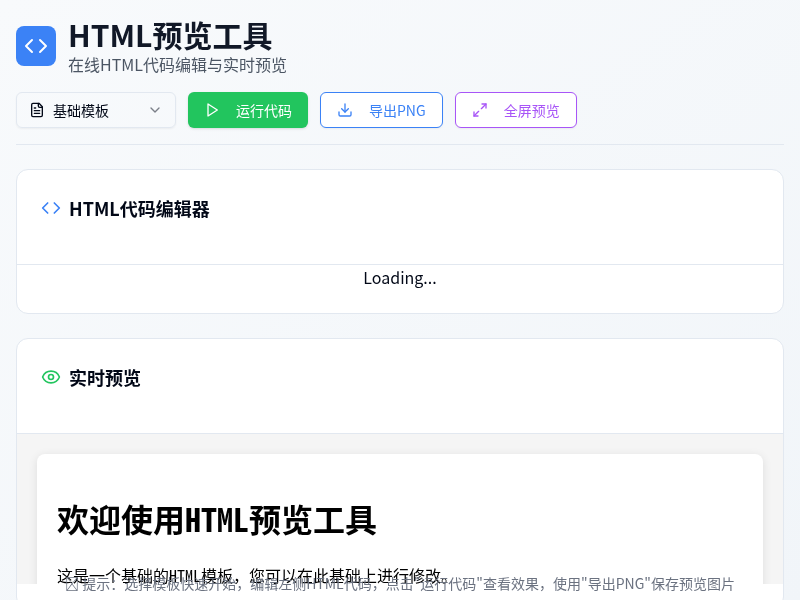The height and width of the screenshot is (600, 800).
Task: Click the document icon in the template selector
Action: click(x=35, y=110)
